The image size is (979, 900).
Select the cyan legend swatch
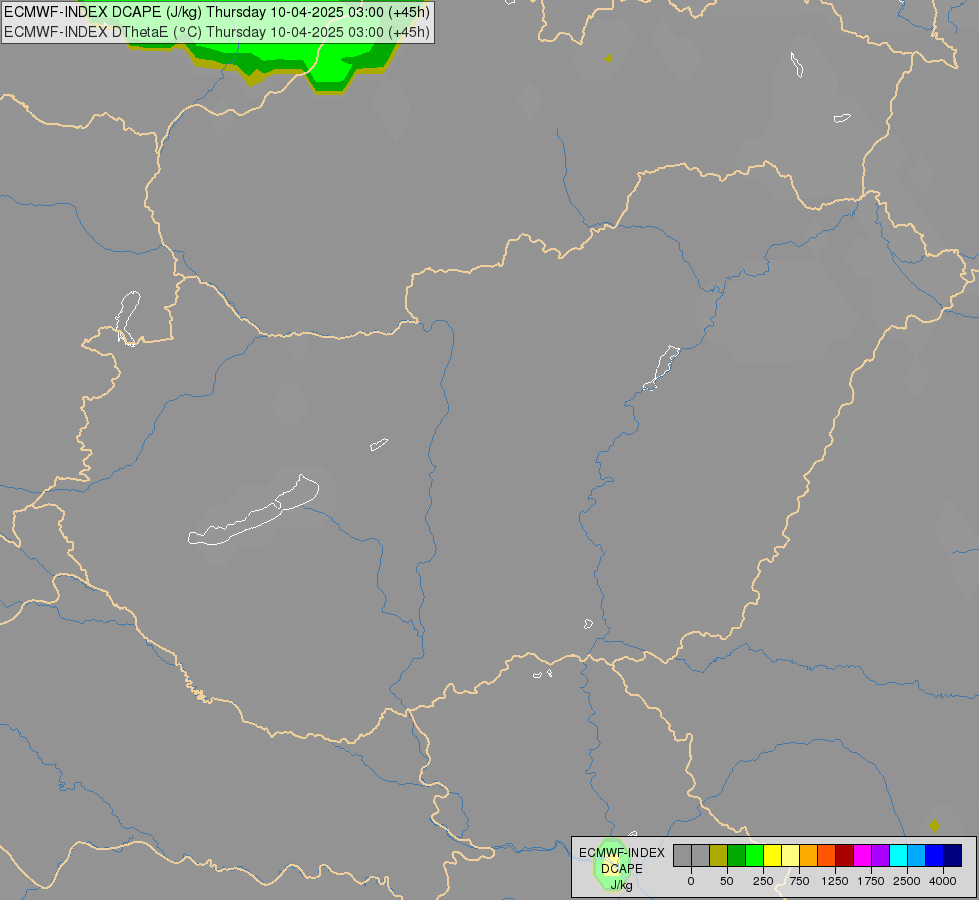pos(898,856)
